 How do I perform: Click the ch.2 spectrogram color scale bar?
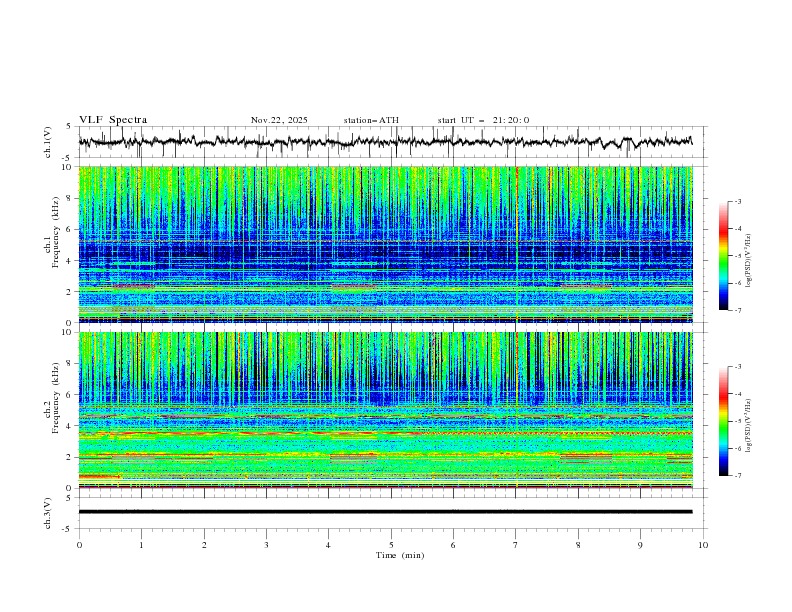click(724, 421)
